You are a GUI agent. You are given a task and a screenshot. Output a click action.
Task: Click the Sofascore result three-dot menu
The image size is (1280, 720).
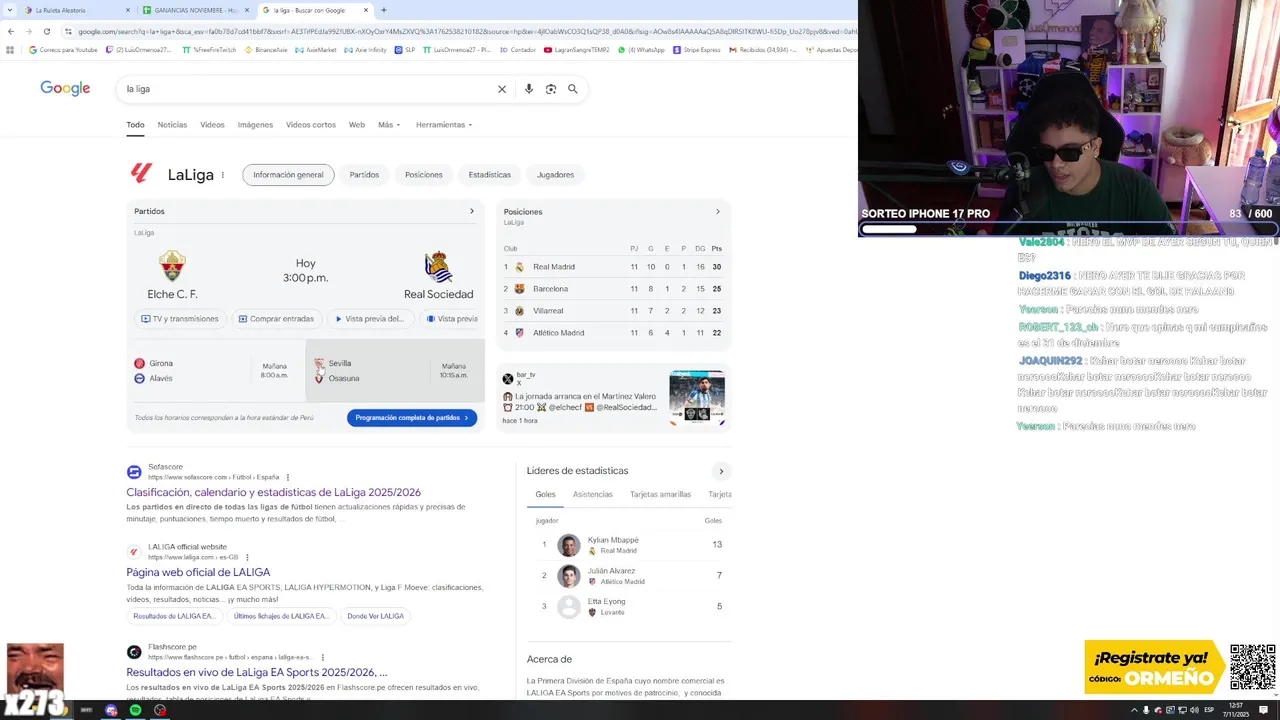coord(288,477)
